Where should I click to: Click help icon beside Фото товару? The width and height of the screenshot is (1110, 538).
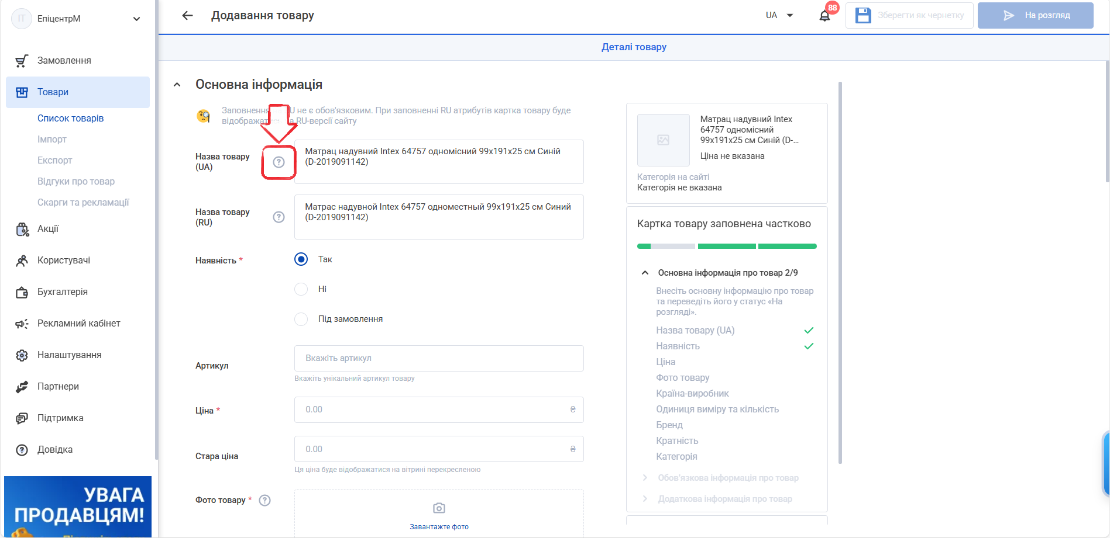pyautogui.click(x=265, y=500)
